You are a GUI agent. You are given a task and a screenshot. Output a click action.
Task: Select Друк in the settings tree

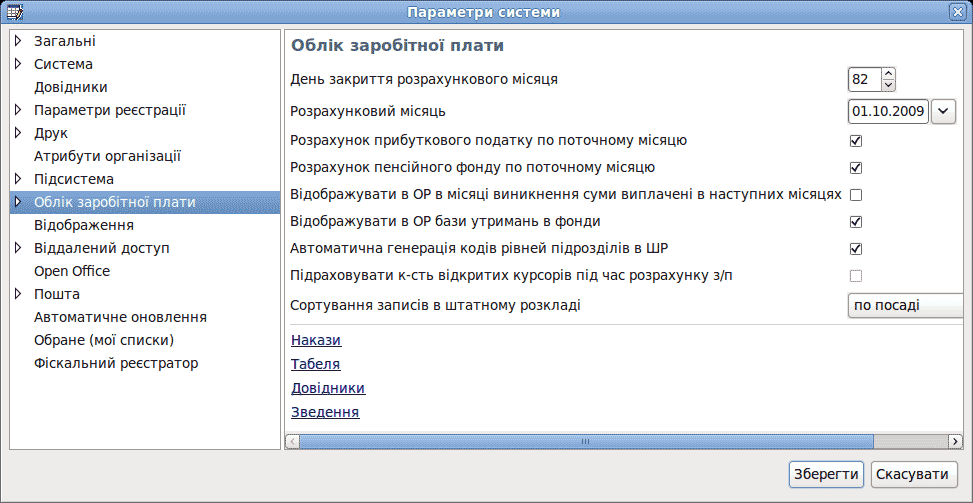[51, 133]
